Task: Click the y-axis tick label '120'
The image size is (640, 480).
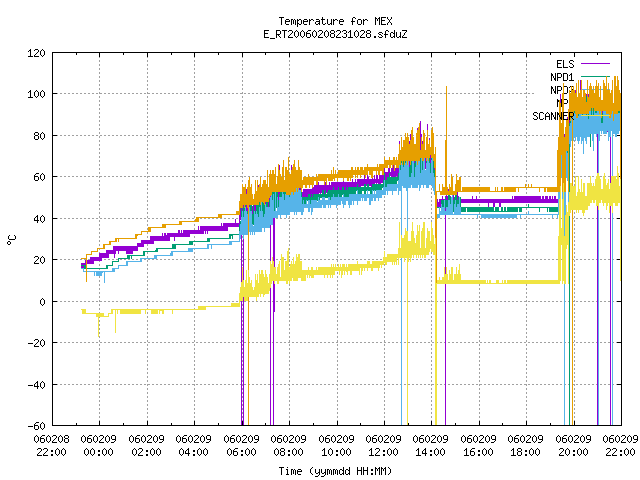Action: pos(36,53)
